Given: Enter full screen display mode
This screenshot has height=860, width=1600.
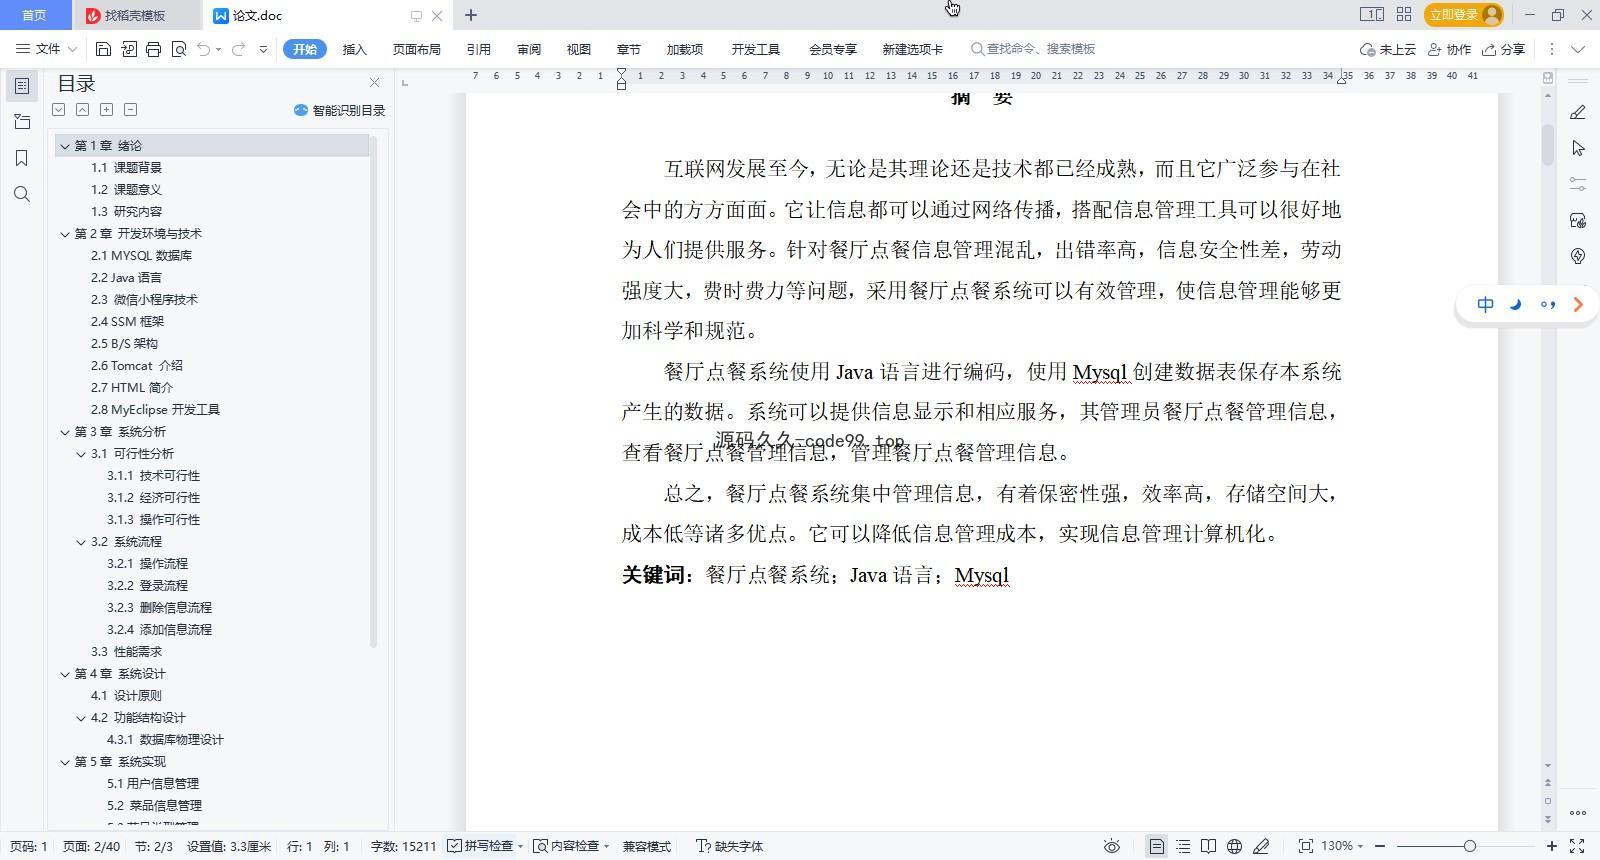Looking at the screenshot, I should 1577,846.
